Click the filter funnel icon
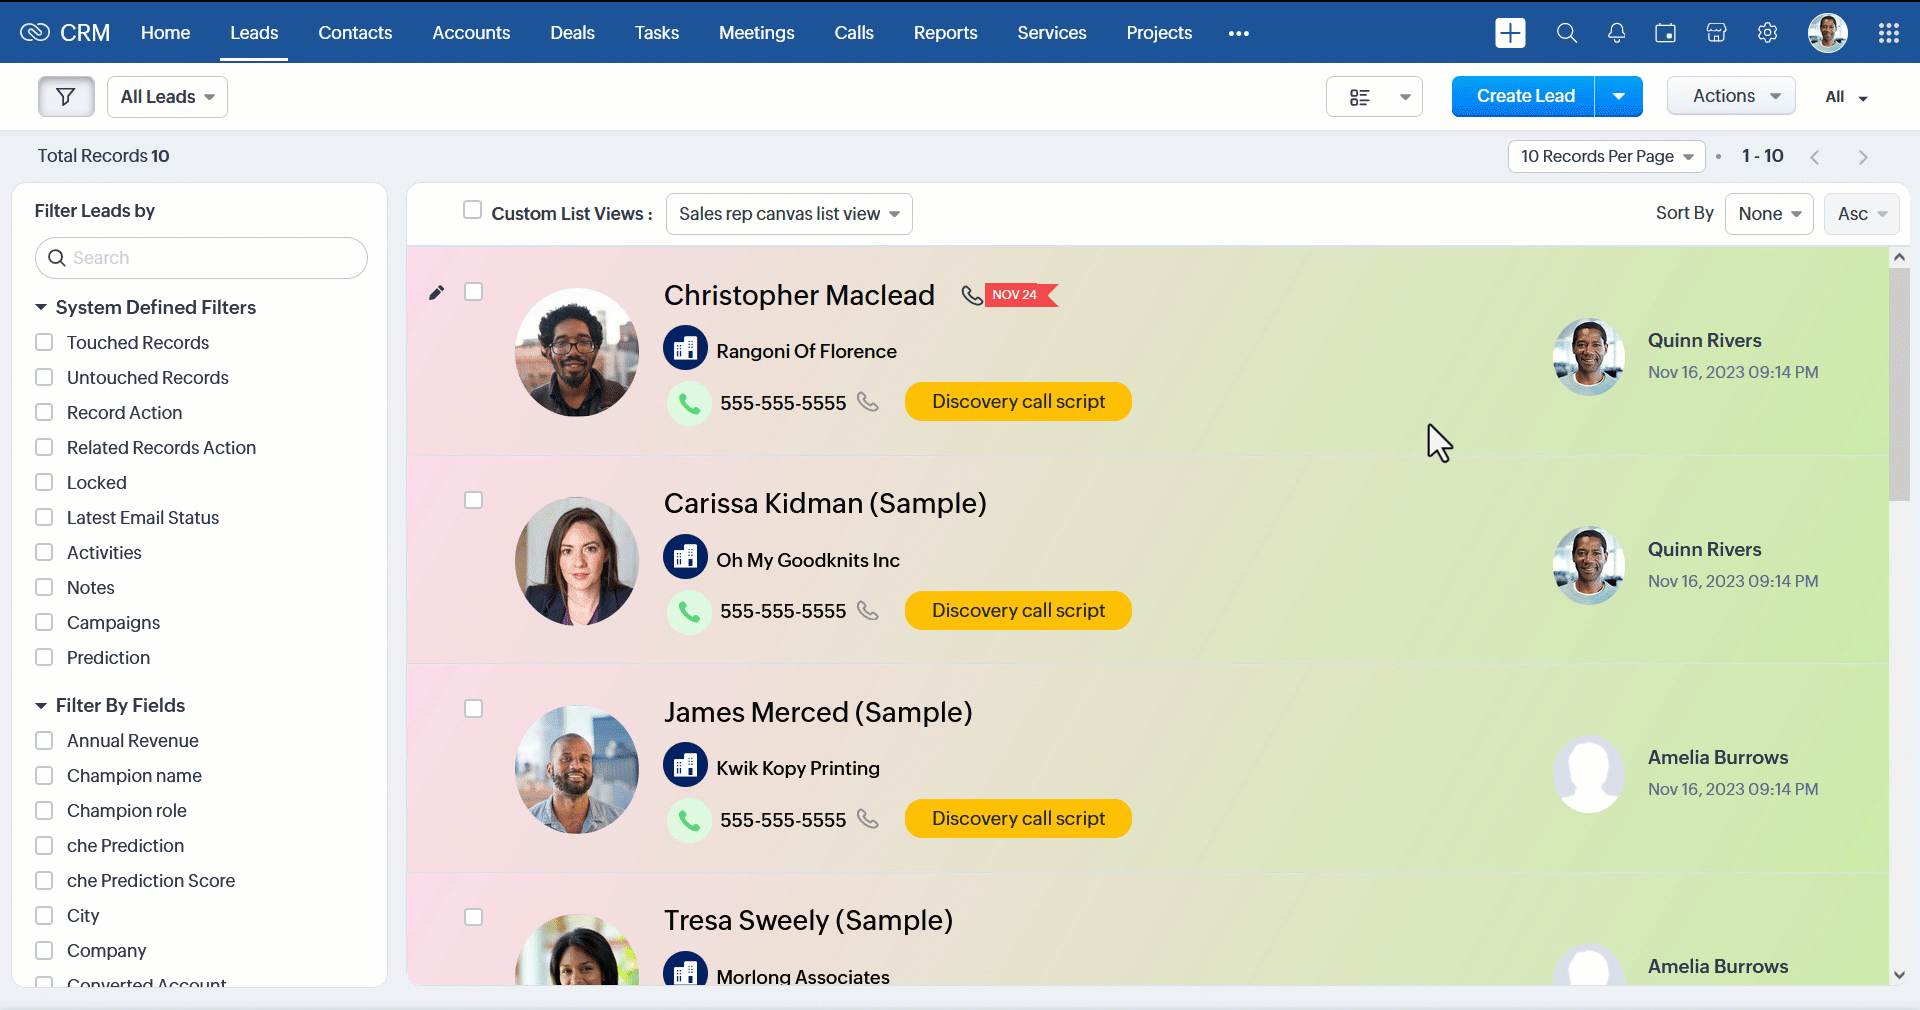1920x1010 pixels. pyautogui.click(x=66, y=97)
